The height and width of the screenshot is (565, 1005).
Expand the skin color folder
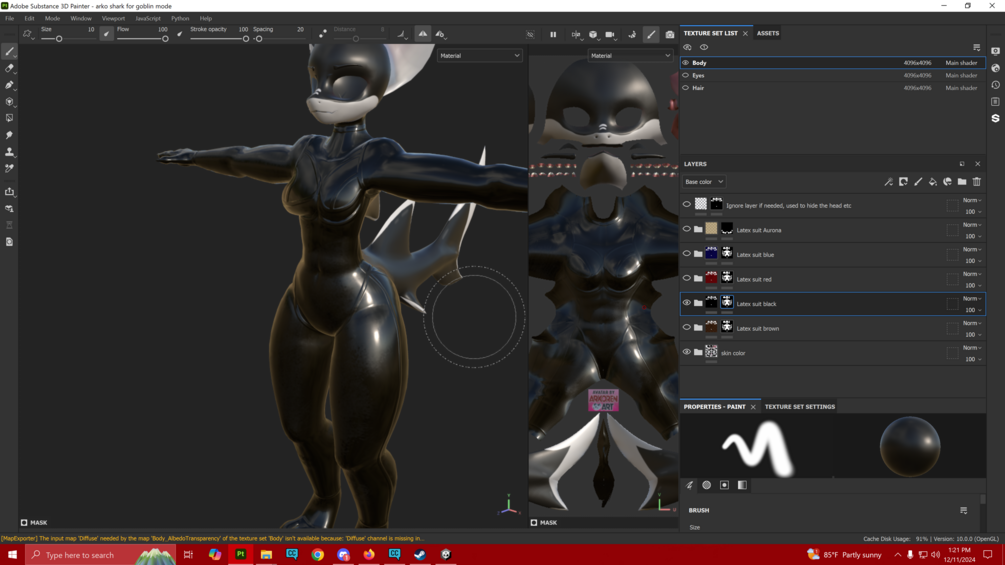pyautogui.click(x=698, y=352)
